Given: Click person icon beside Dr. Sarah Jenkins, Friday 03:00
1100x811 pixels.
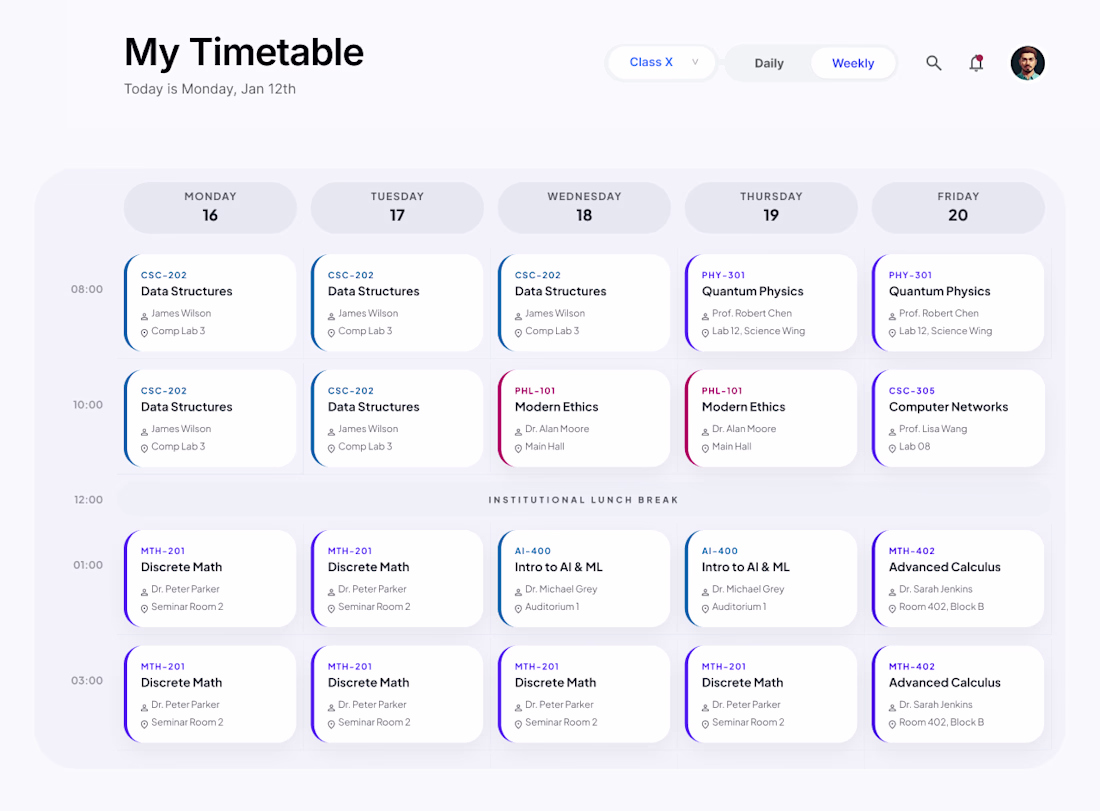Looking at the screenshot, I should tap(892, 707).
